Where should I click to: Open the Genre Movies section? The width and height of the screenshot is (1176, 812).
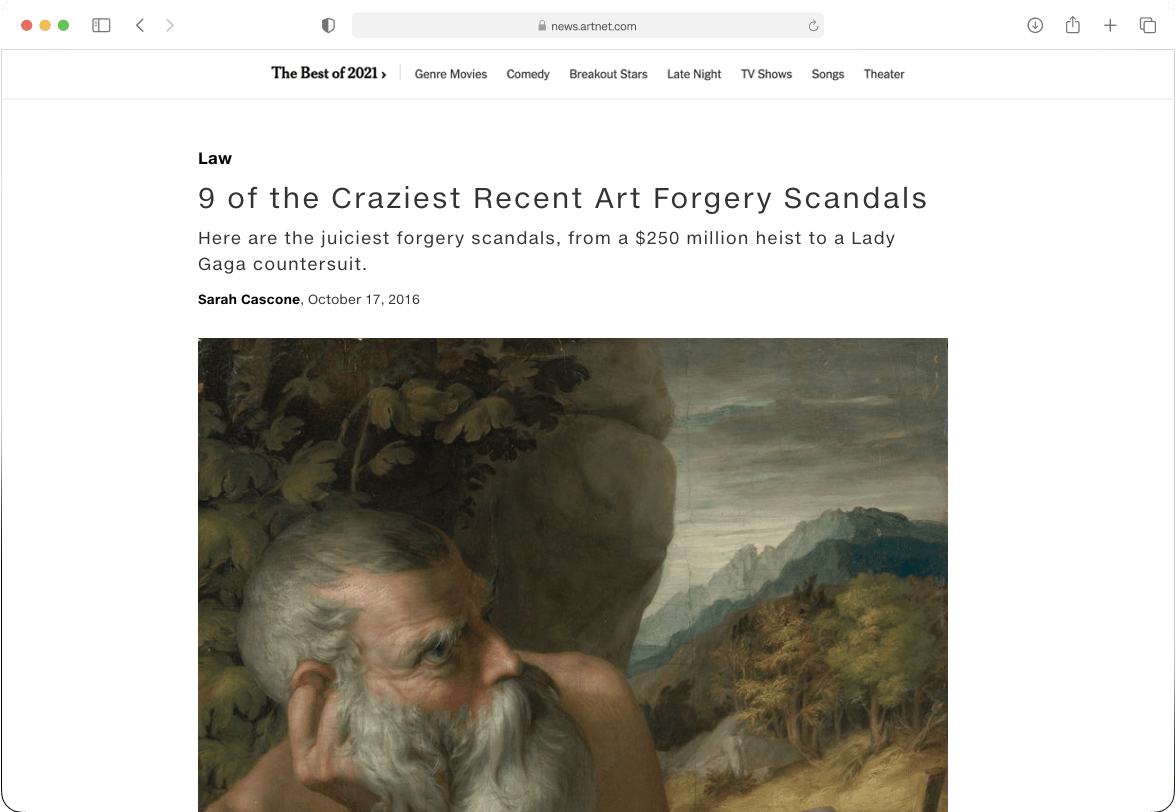(x=451, y=74)
